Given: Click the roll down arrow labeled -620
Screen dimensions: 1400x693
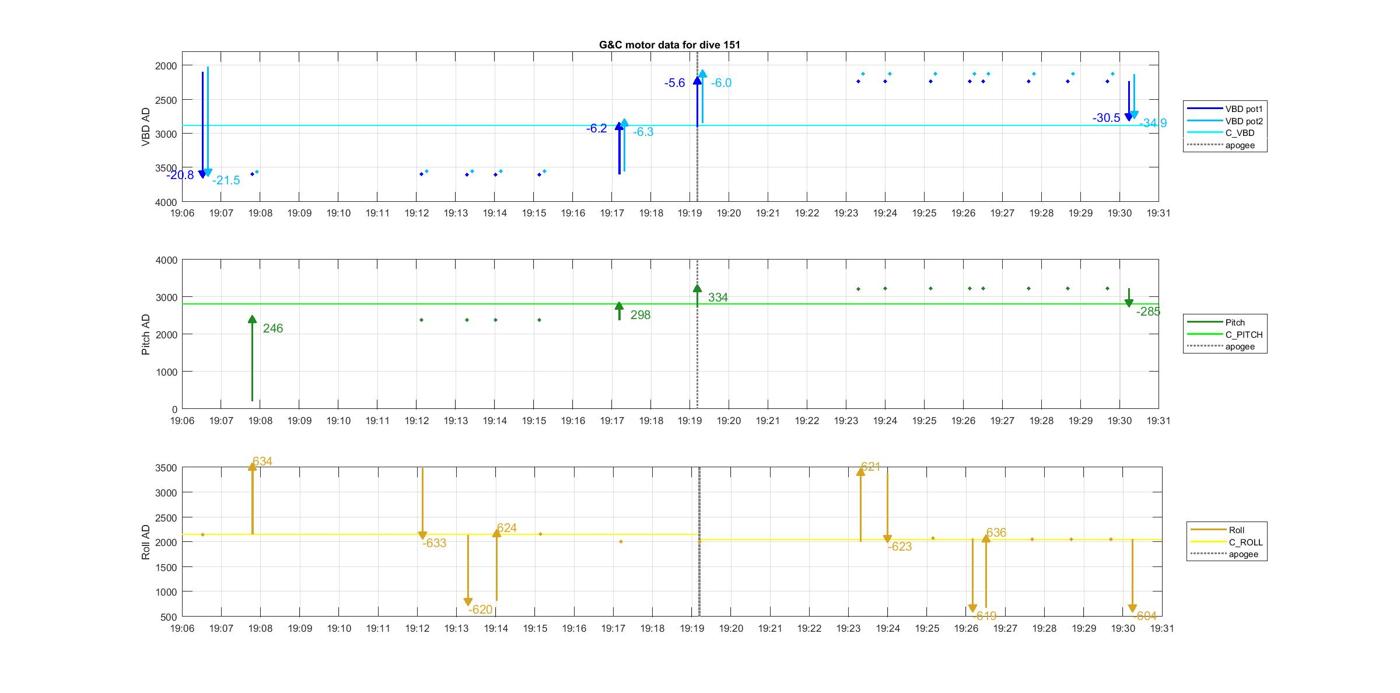Looking at the screenshot, I should tap(468, 570).
